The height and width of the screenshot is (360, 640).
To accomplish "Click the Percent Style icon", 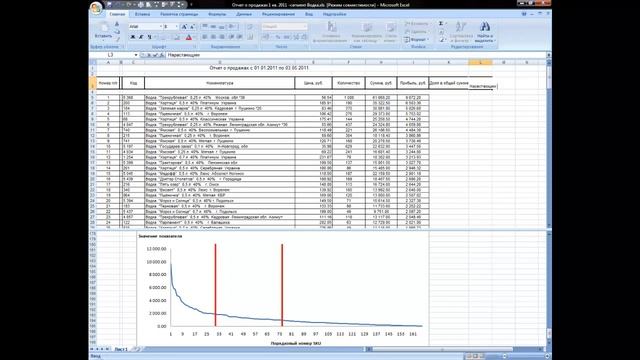I will click(x=278, y=37).
